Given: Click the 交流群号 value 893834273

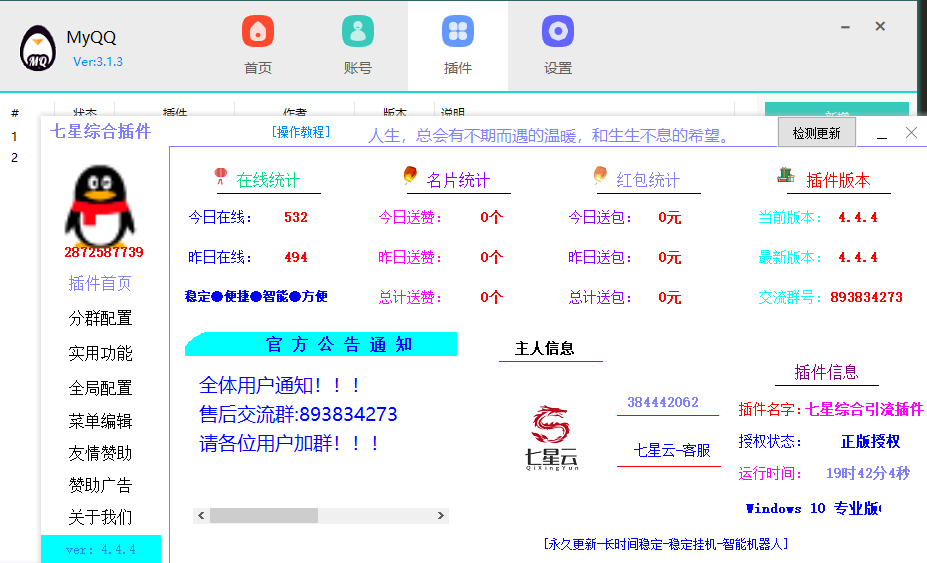Looking at the screenshot, I should coord(866,297).
